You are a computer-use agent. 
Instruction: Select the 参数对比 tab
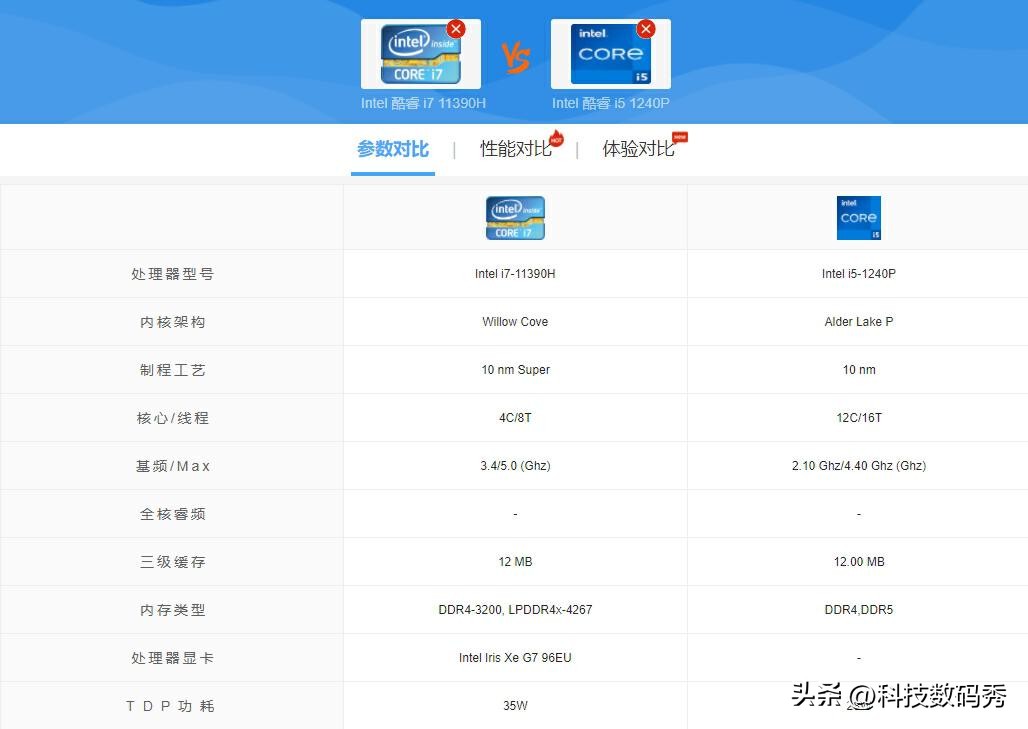[x=391, y=148]
